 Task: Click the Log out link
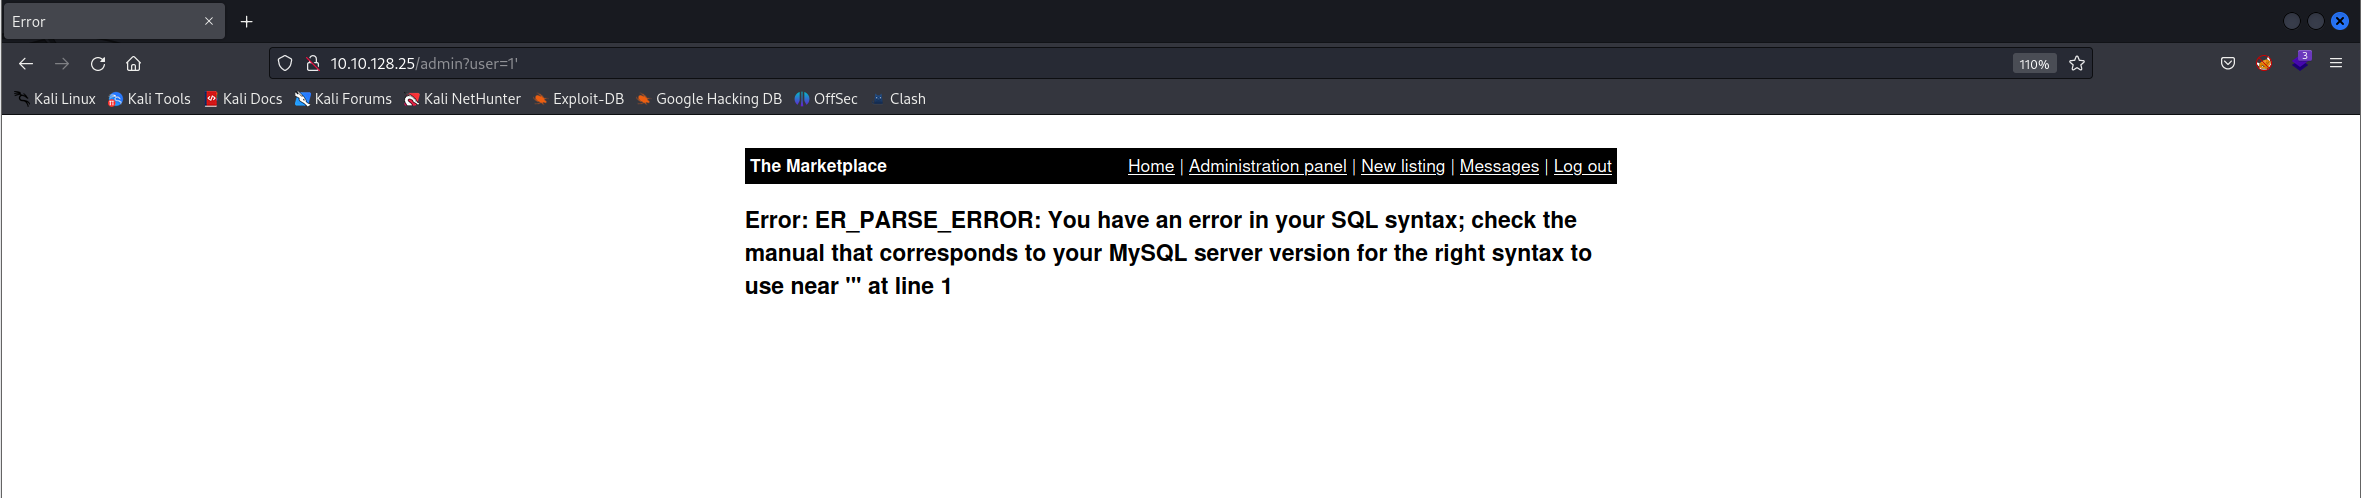click(x=1582, y=166)
